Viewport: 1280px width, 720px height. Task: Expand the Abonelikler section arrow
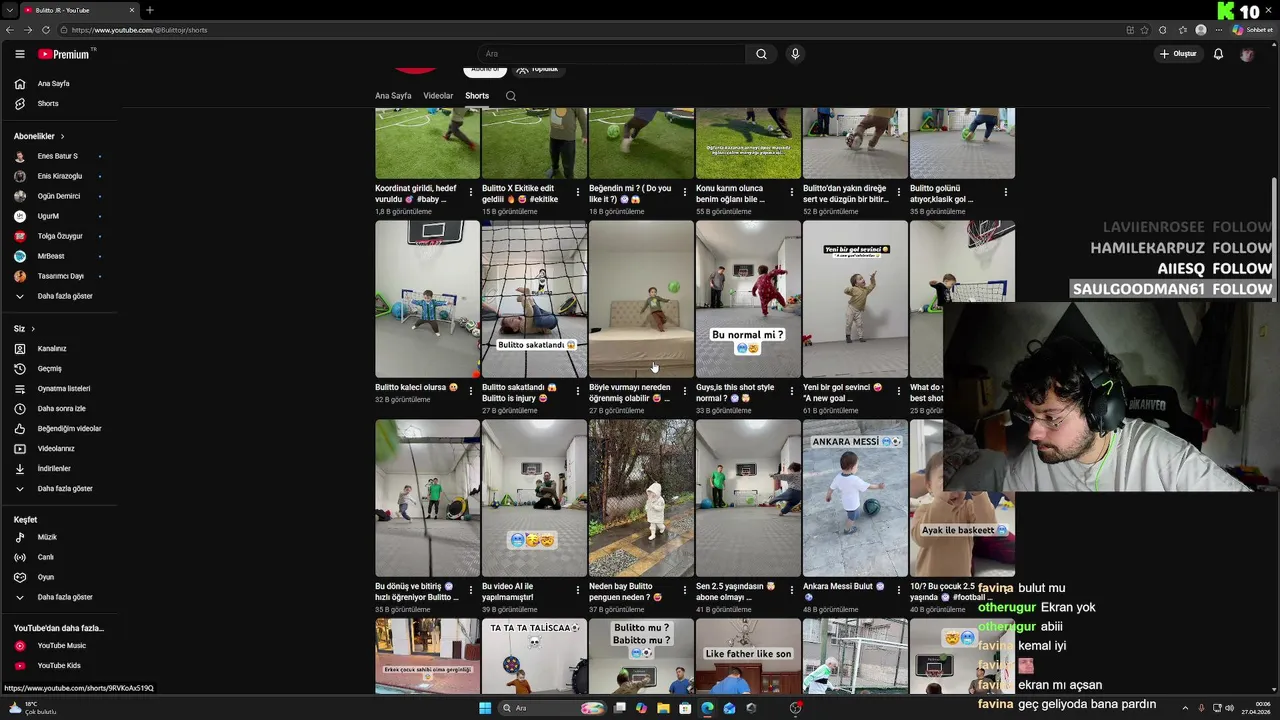pos(62,136)
